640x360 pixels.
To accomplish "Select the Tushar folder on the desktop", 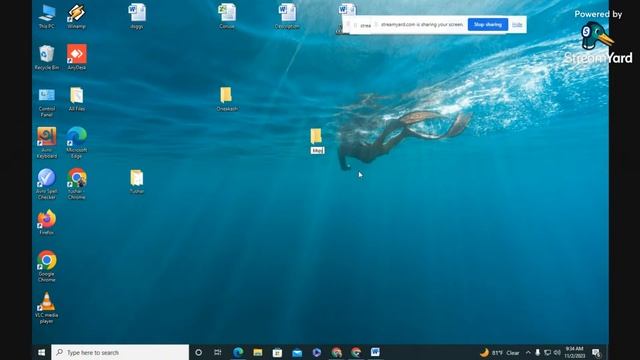I will coord(137,182).
